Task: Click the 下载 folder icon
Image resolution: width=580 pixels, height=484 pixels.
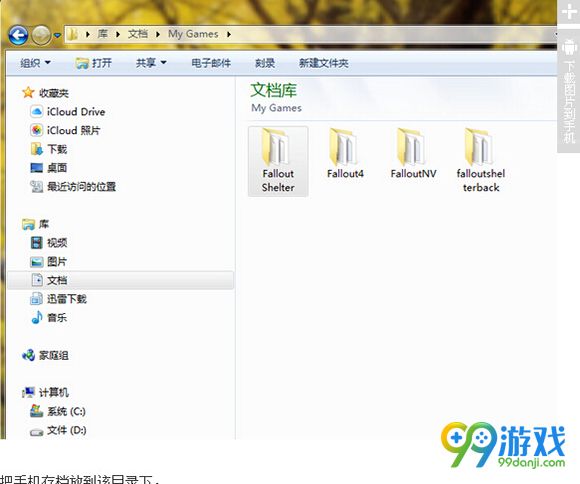Action: [x=36, y=149]
